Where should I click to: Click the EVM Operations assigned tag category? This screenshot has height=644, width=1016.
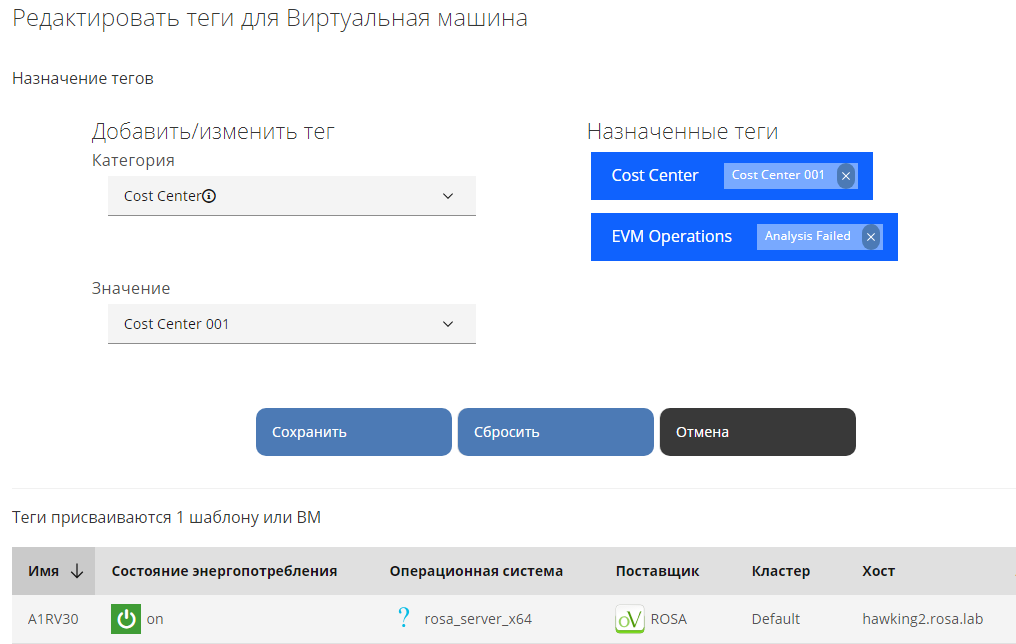point(672,237)
